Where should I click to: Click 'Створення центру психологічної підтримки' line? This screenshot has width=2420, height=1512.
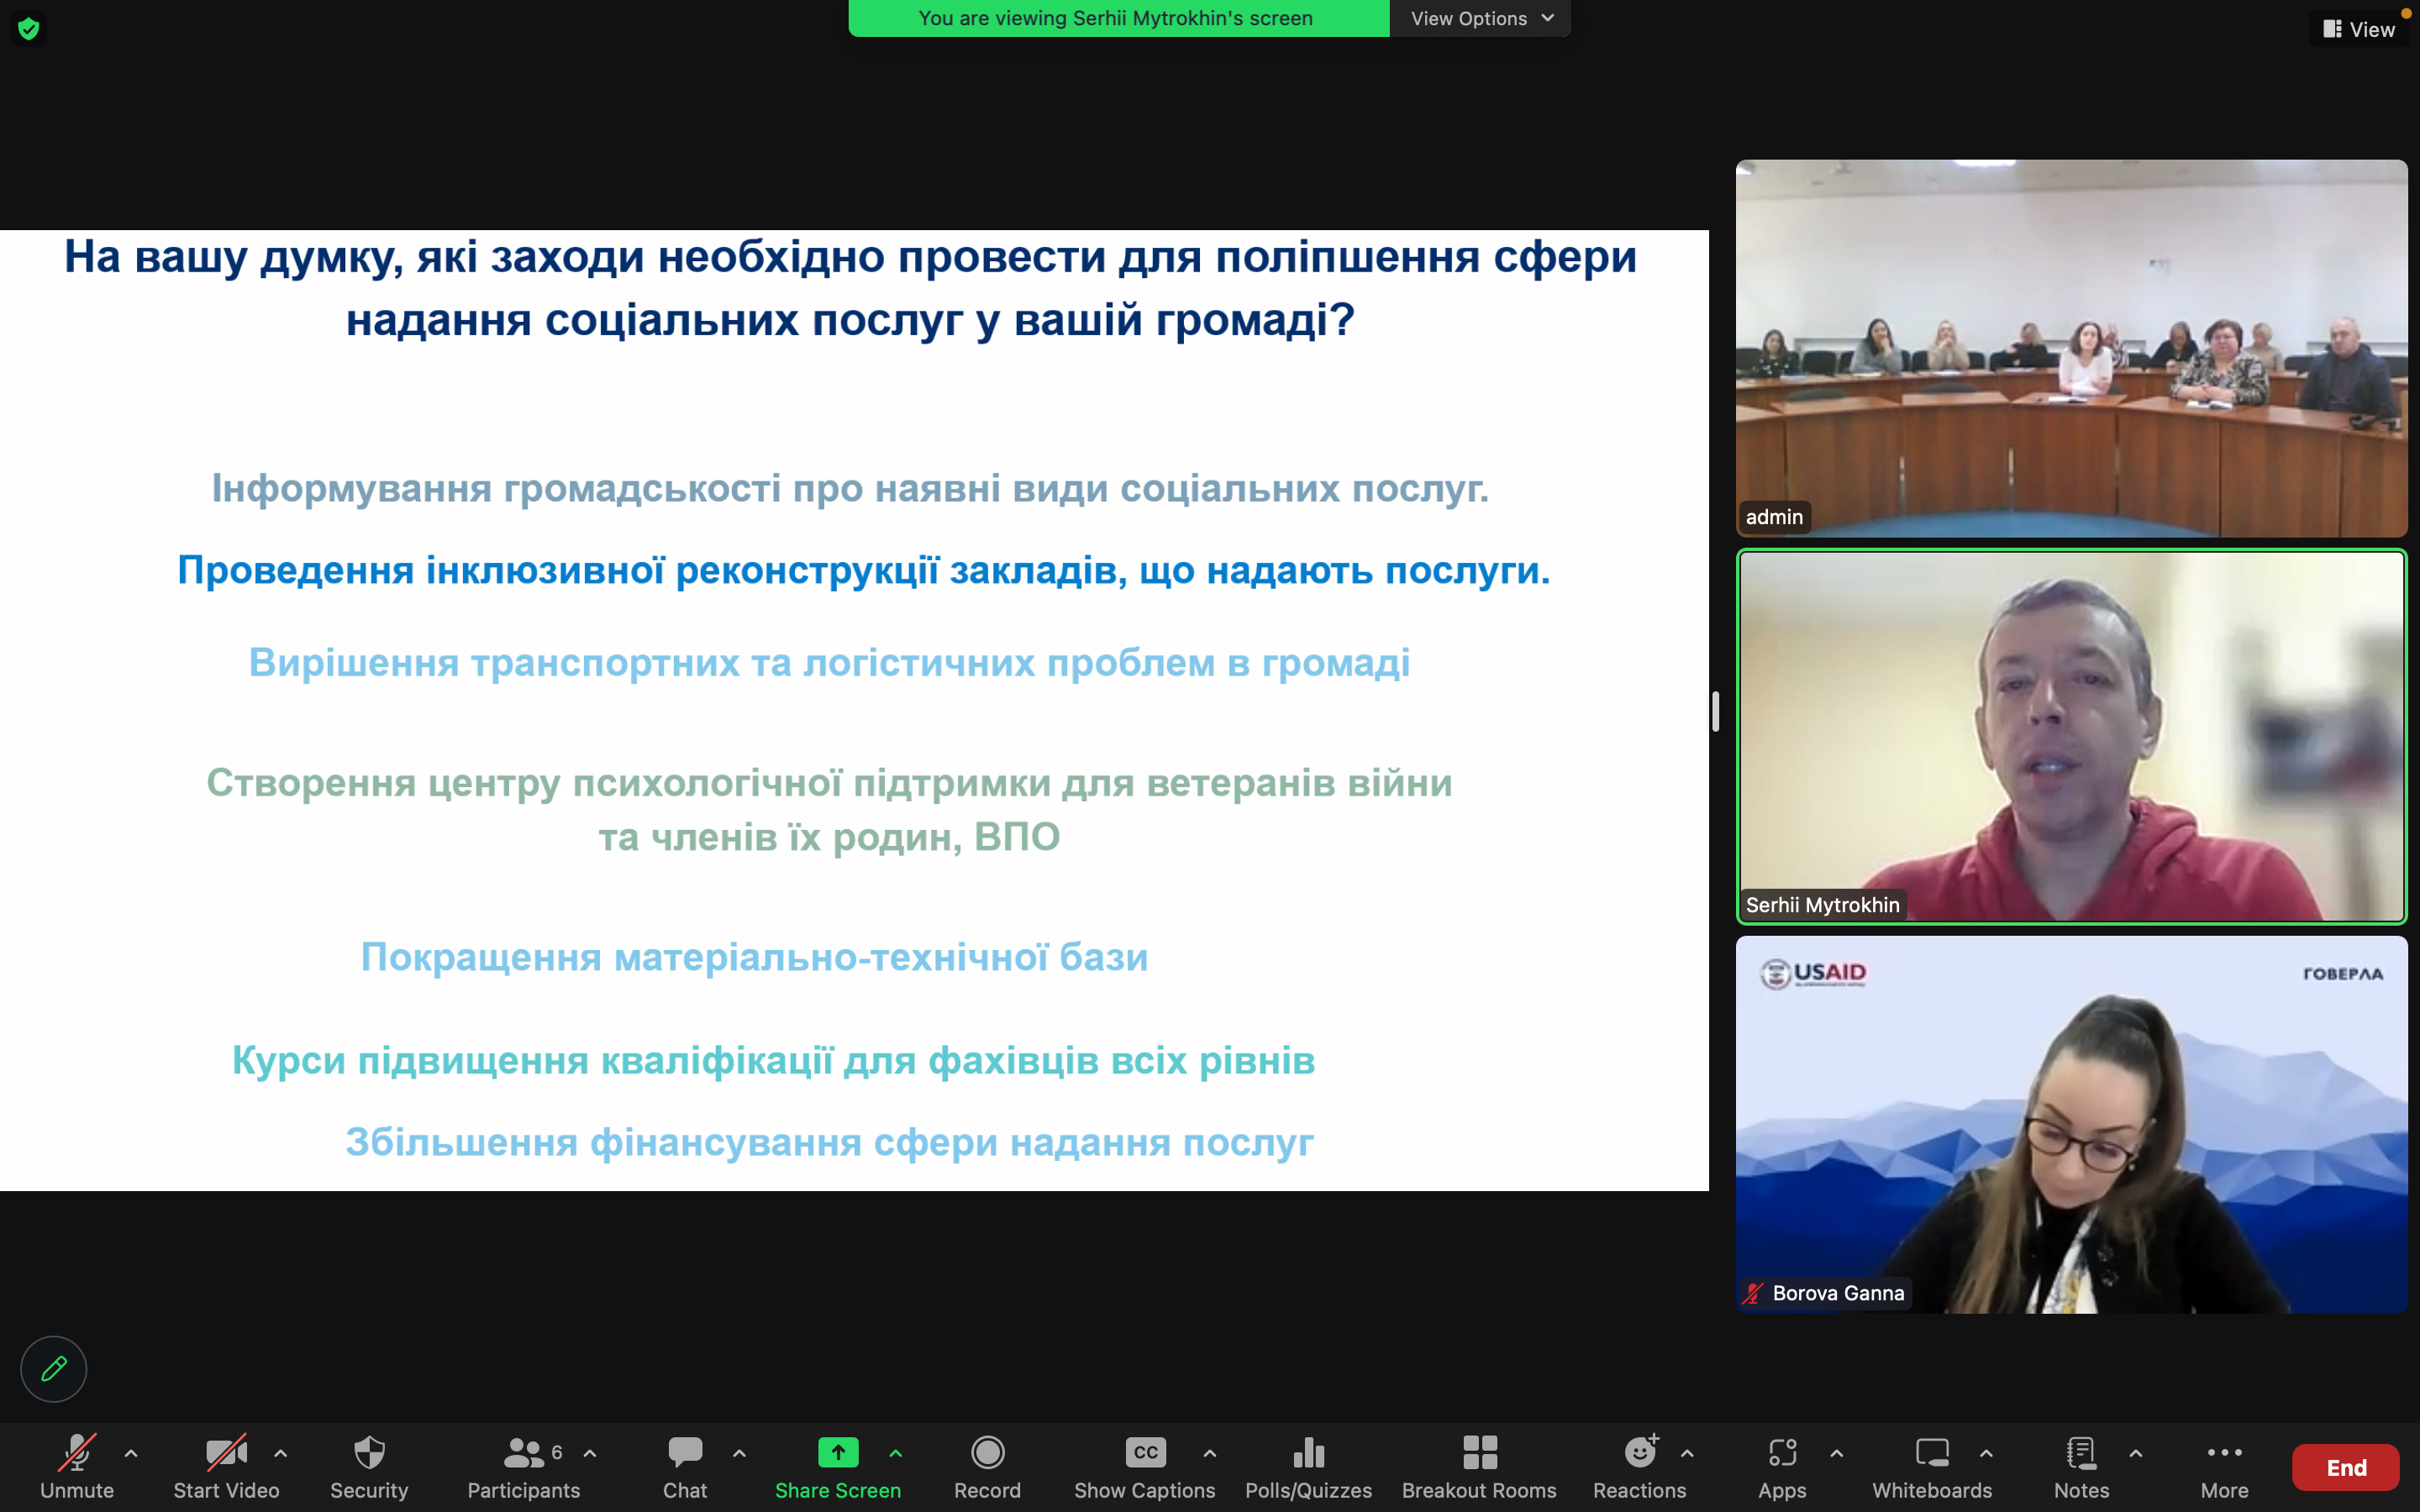[829, 810]
